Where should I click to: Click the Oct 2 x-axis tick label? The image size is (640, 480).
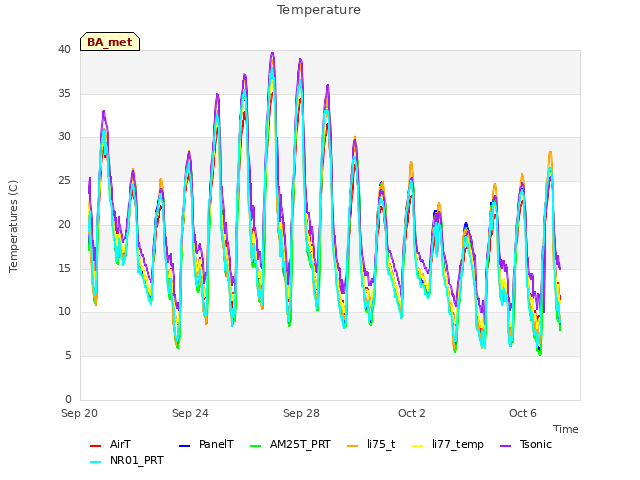pyautogui.click(x=412, y=413)
